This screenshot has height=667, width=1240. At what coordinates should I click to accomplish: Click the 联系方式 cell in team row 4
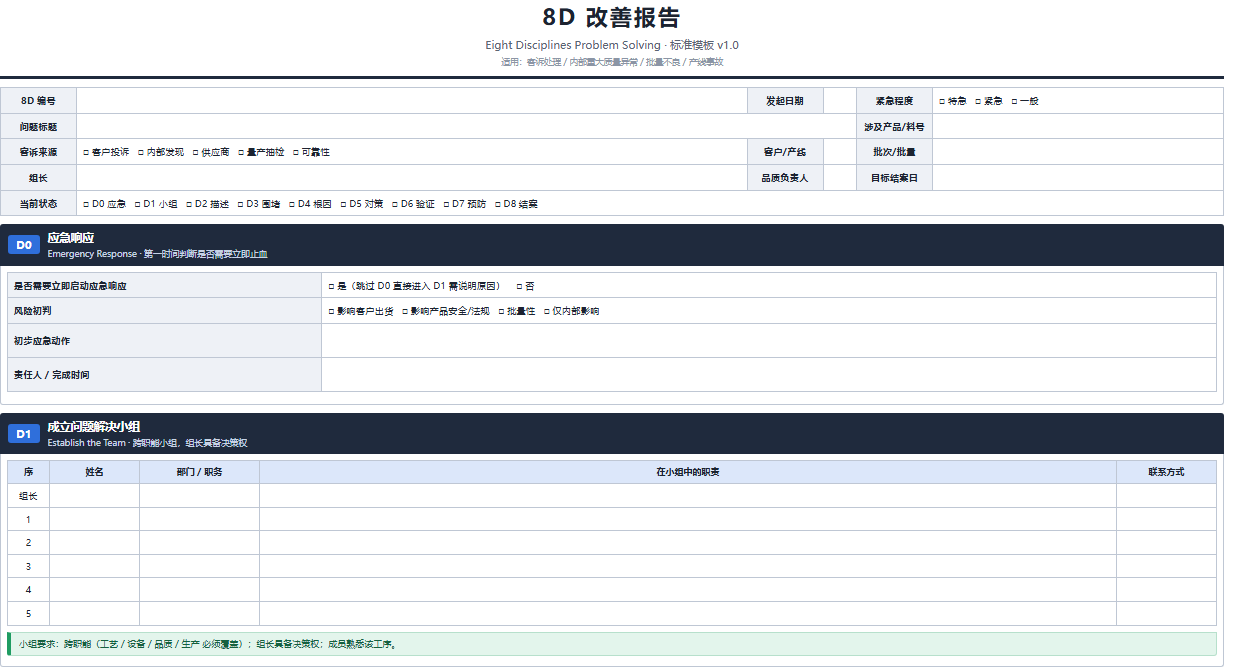(x=1166, y=590)
